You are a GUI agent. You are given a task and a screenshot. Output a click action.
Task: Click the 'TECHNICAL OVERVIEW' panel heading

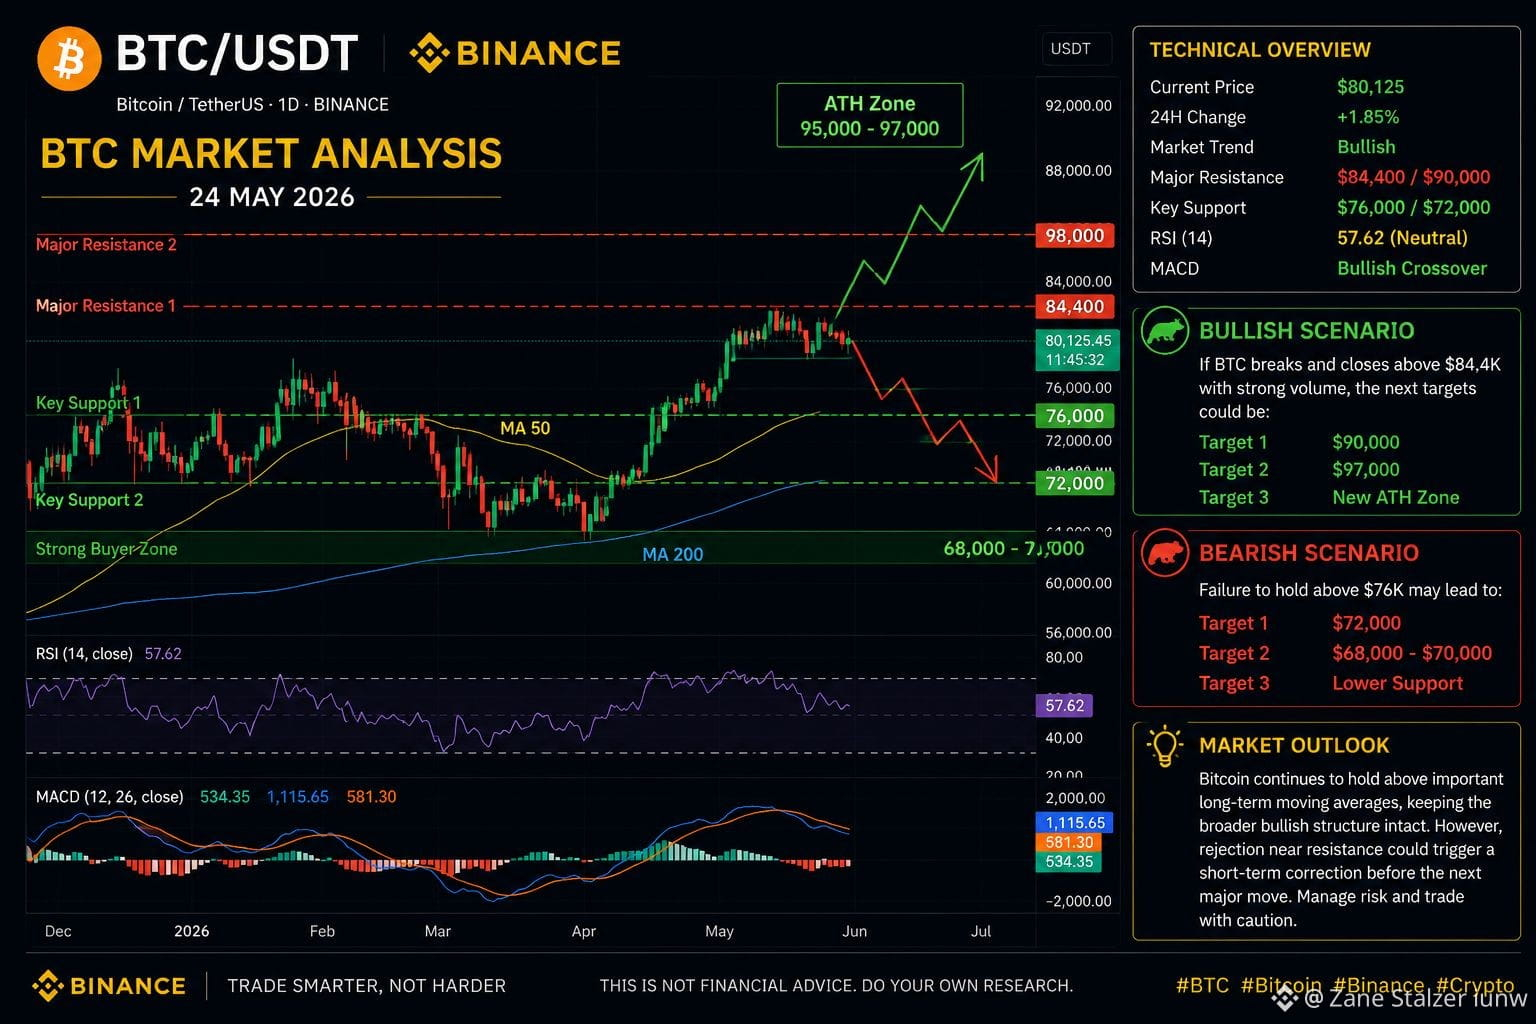[x=1260, y=50]
